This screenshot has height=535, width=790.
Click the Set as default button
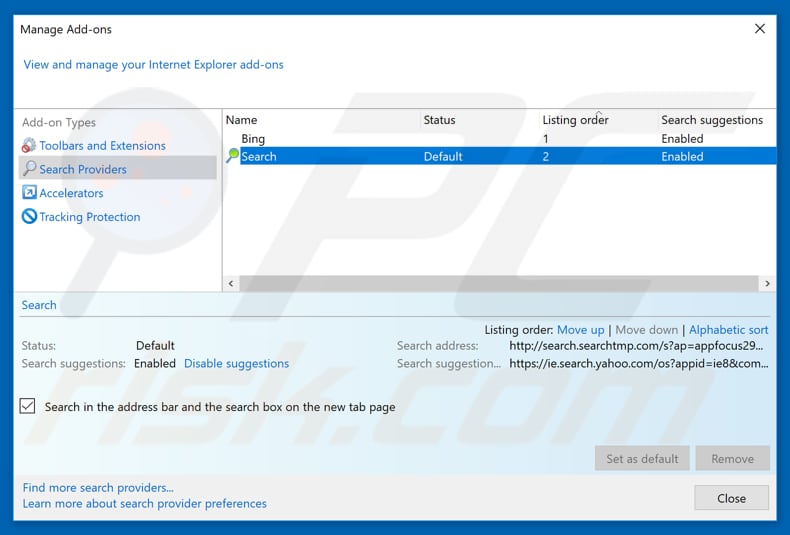[642, 458]
